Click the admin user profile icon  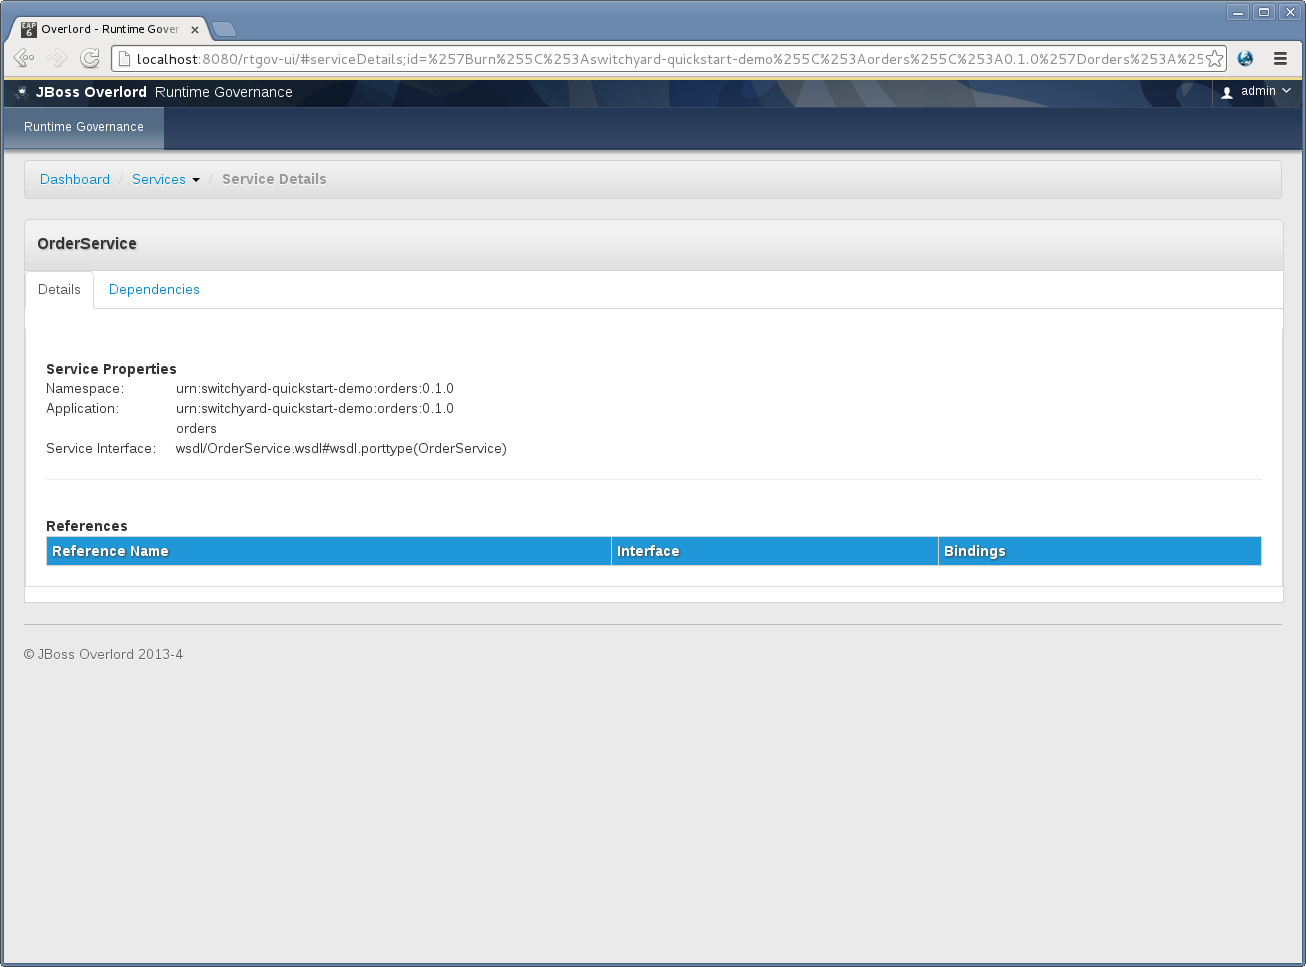1227,92
